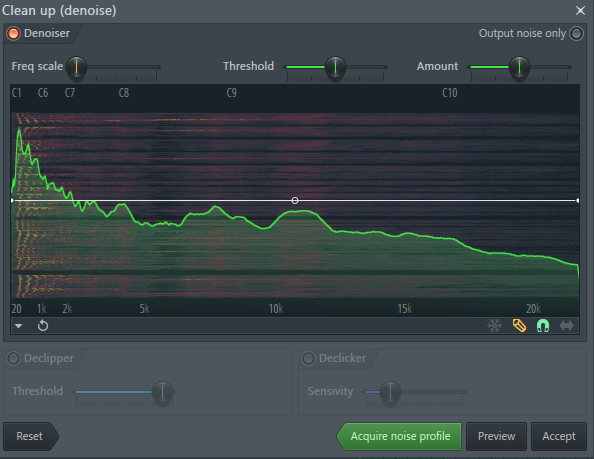Image resolution: width=594 pixels, height=459 pixels.
Task: Click the Accept button
Action: [x=559, y=436]
